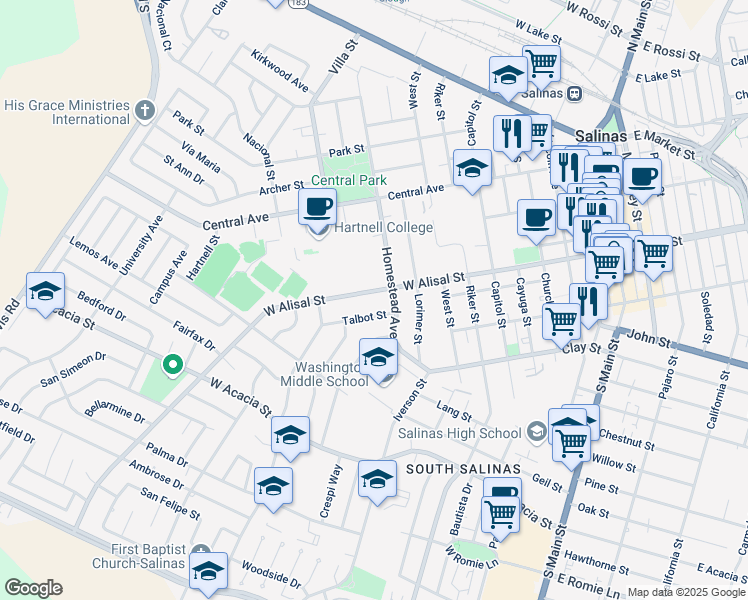The image size is (748, 600).
Task: Open the restaurant marker above John St
Action: [588, 302]
